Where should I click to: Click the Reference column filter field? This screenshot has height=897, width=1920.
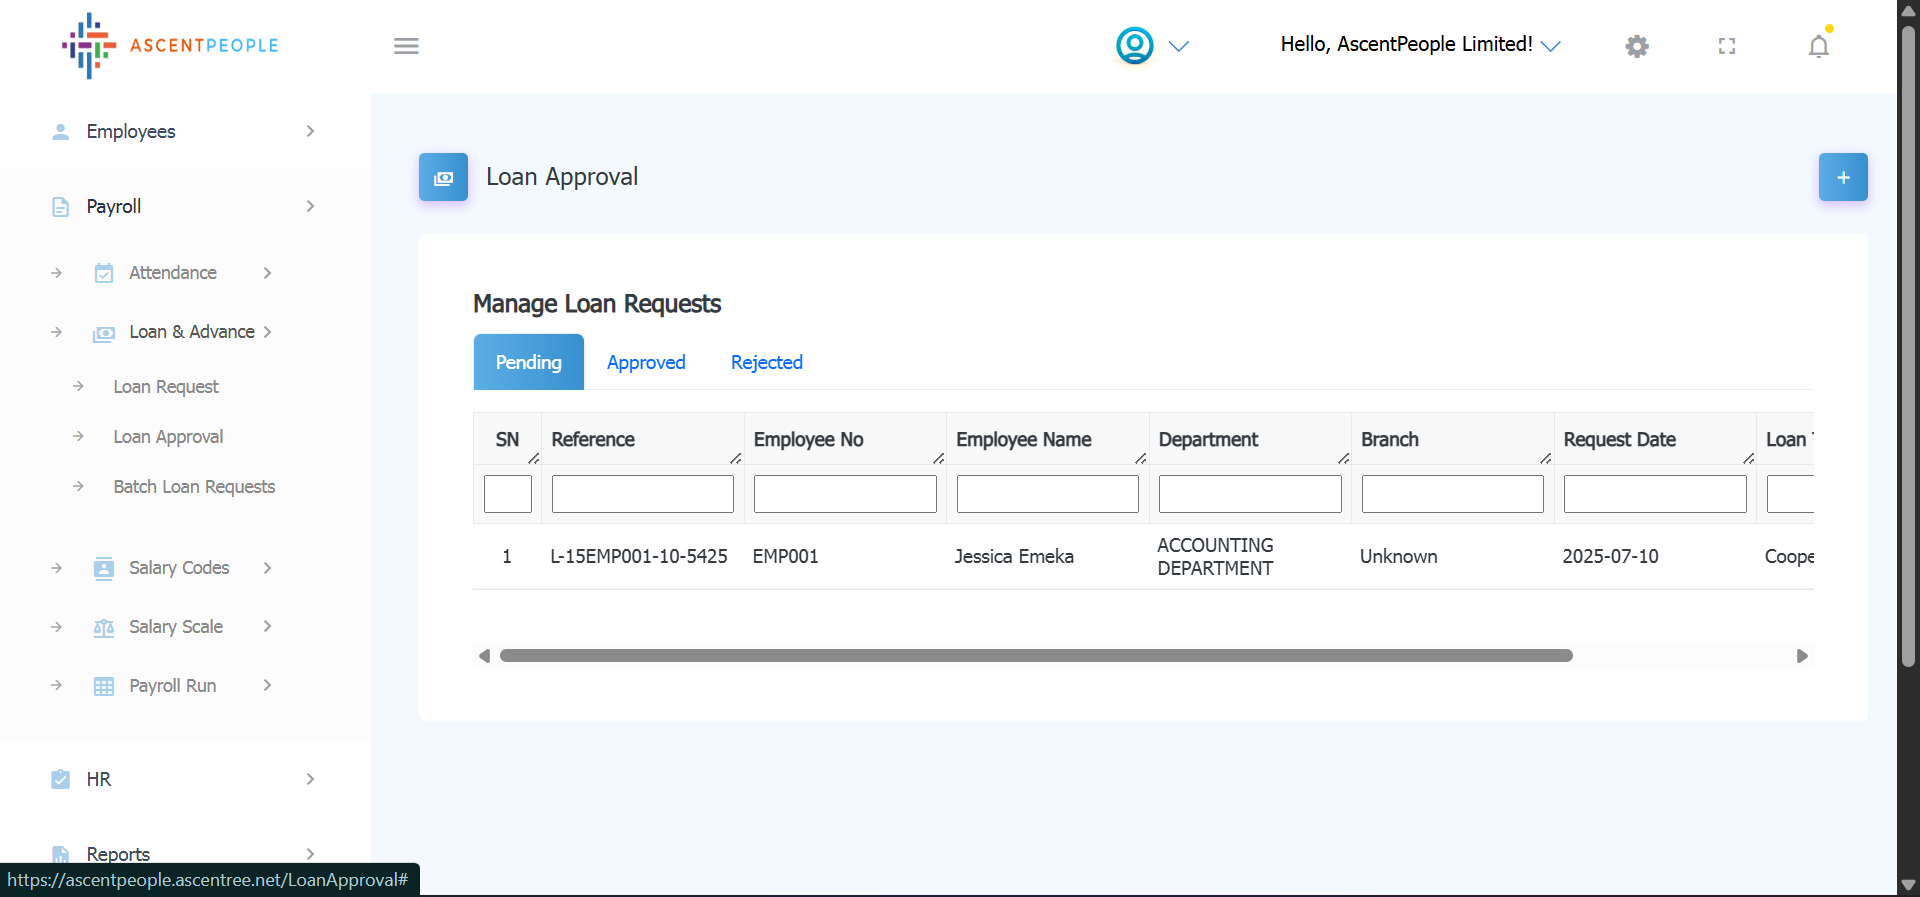[x=642, y=494]
